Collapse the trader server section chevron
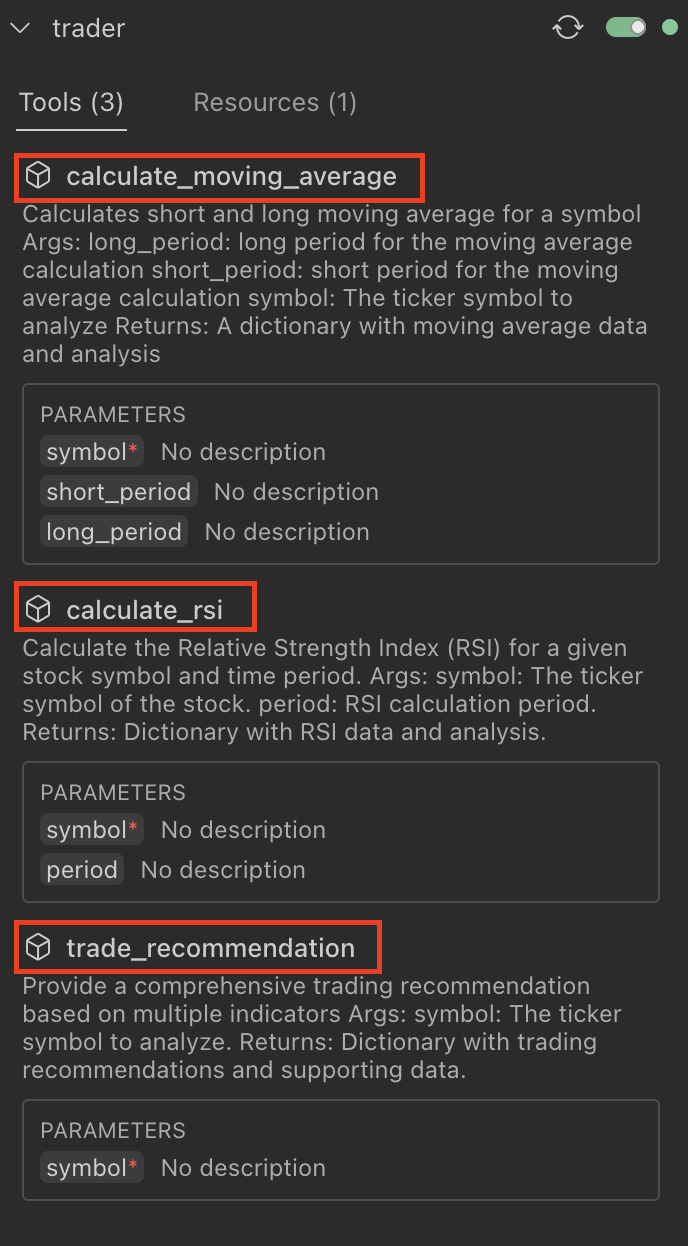This screenshot has width=688, height=1246. click(20, 28)
